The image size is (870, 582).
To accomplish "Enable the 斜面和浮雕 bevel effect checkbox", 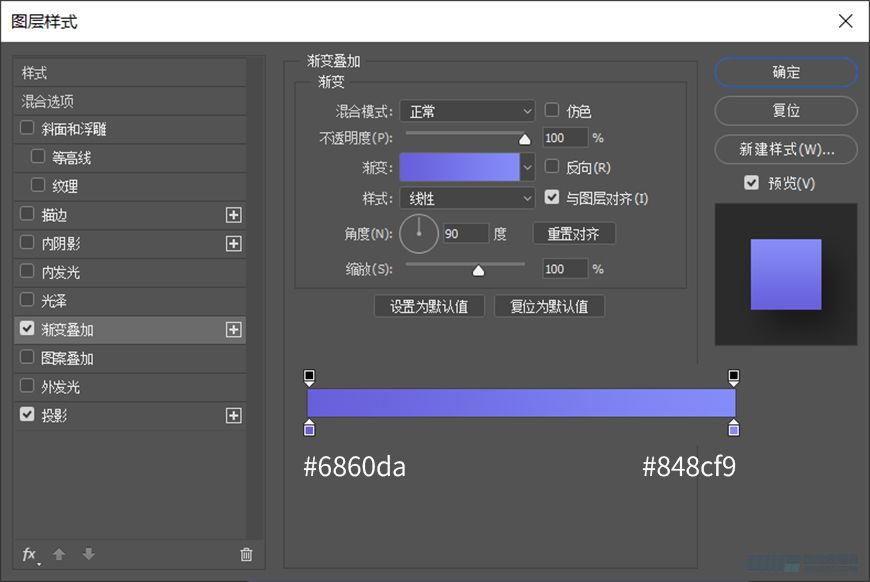I will (x=27, y=128).
